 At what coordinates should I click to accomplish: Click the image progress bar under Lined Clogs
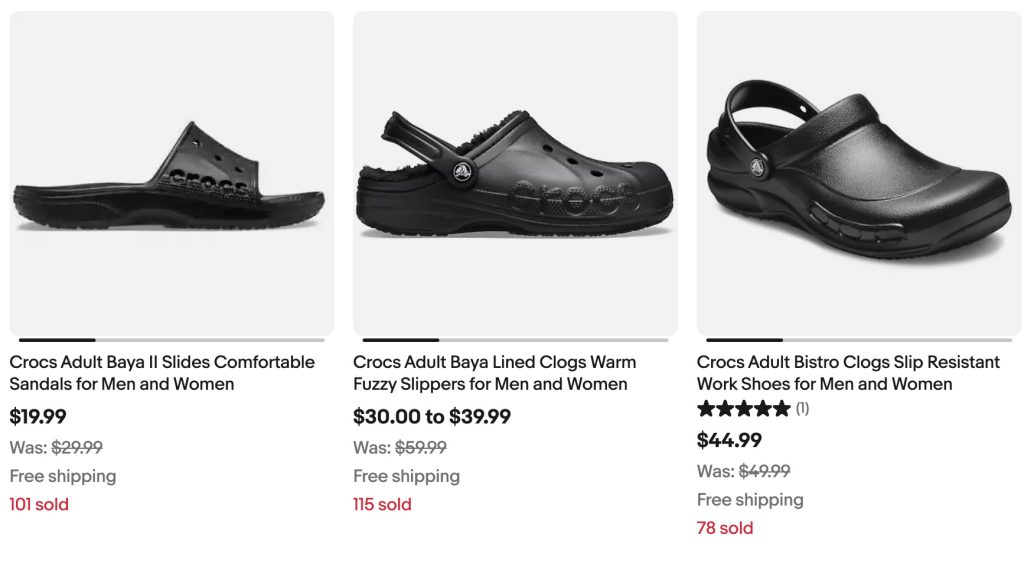pyautogui.click(x=515, y=340)
